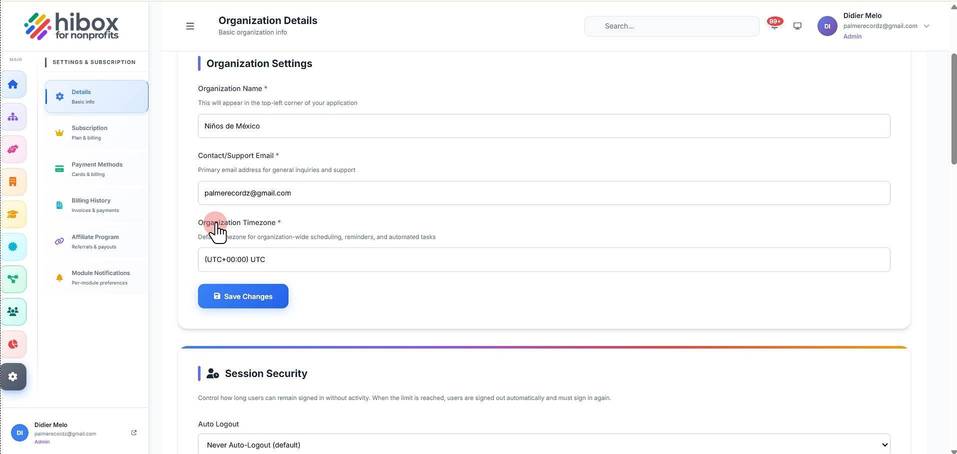Click the purple org-chart sidebar icon

13,117
